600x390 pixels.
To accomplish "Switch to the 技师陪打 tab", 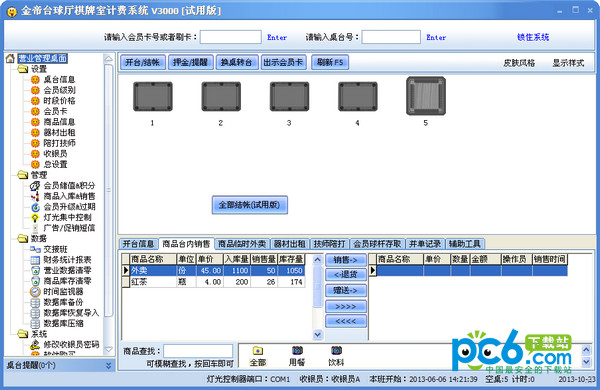I will 329,244.
